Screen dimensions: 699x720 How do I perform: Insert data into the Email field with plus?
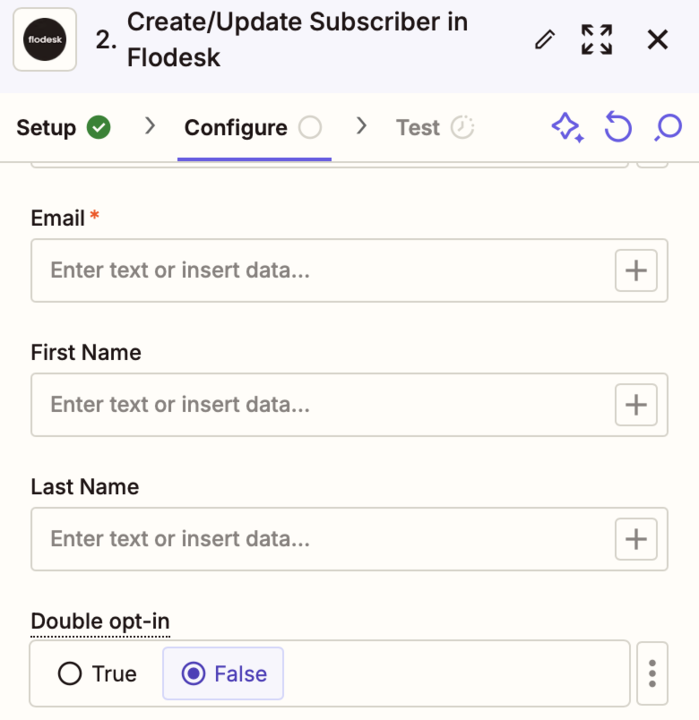pos(636,270)
